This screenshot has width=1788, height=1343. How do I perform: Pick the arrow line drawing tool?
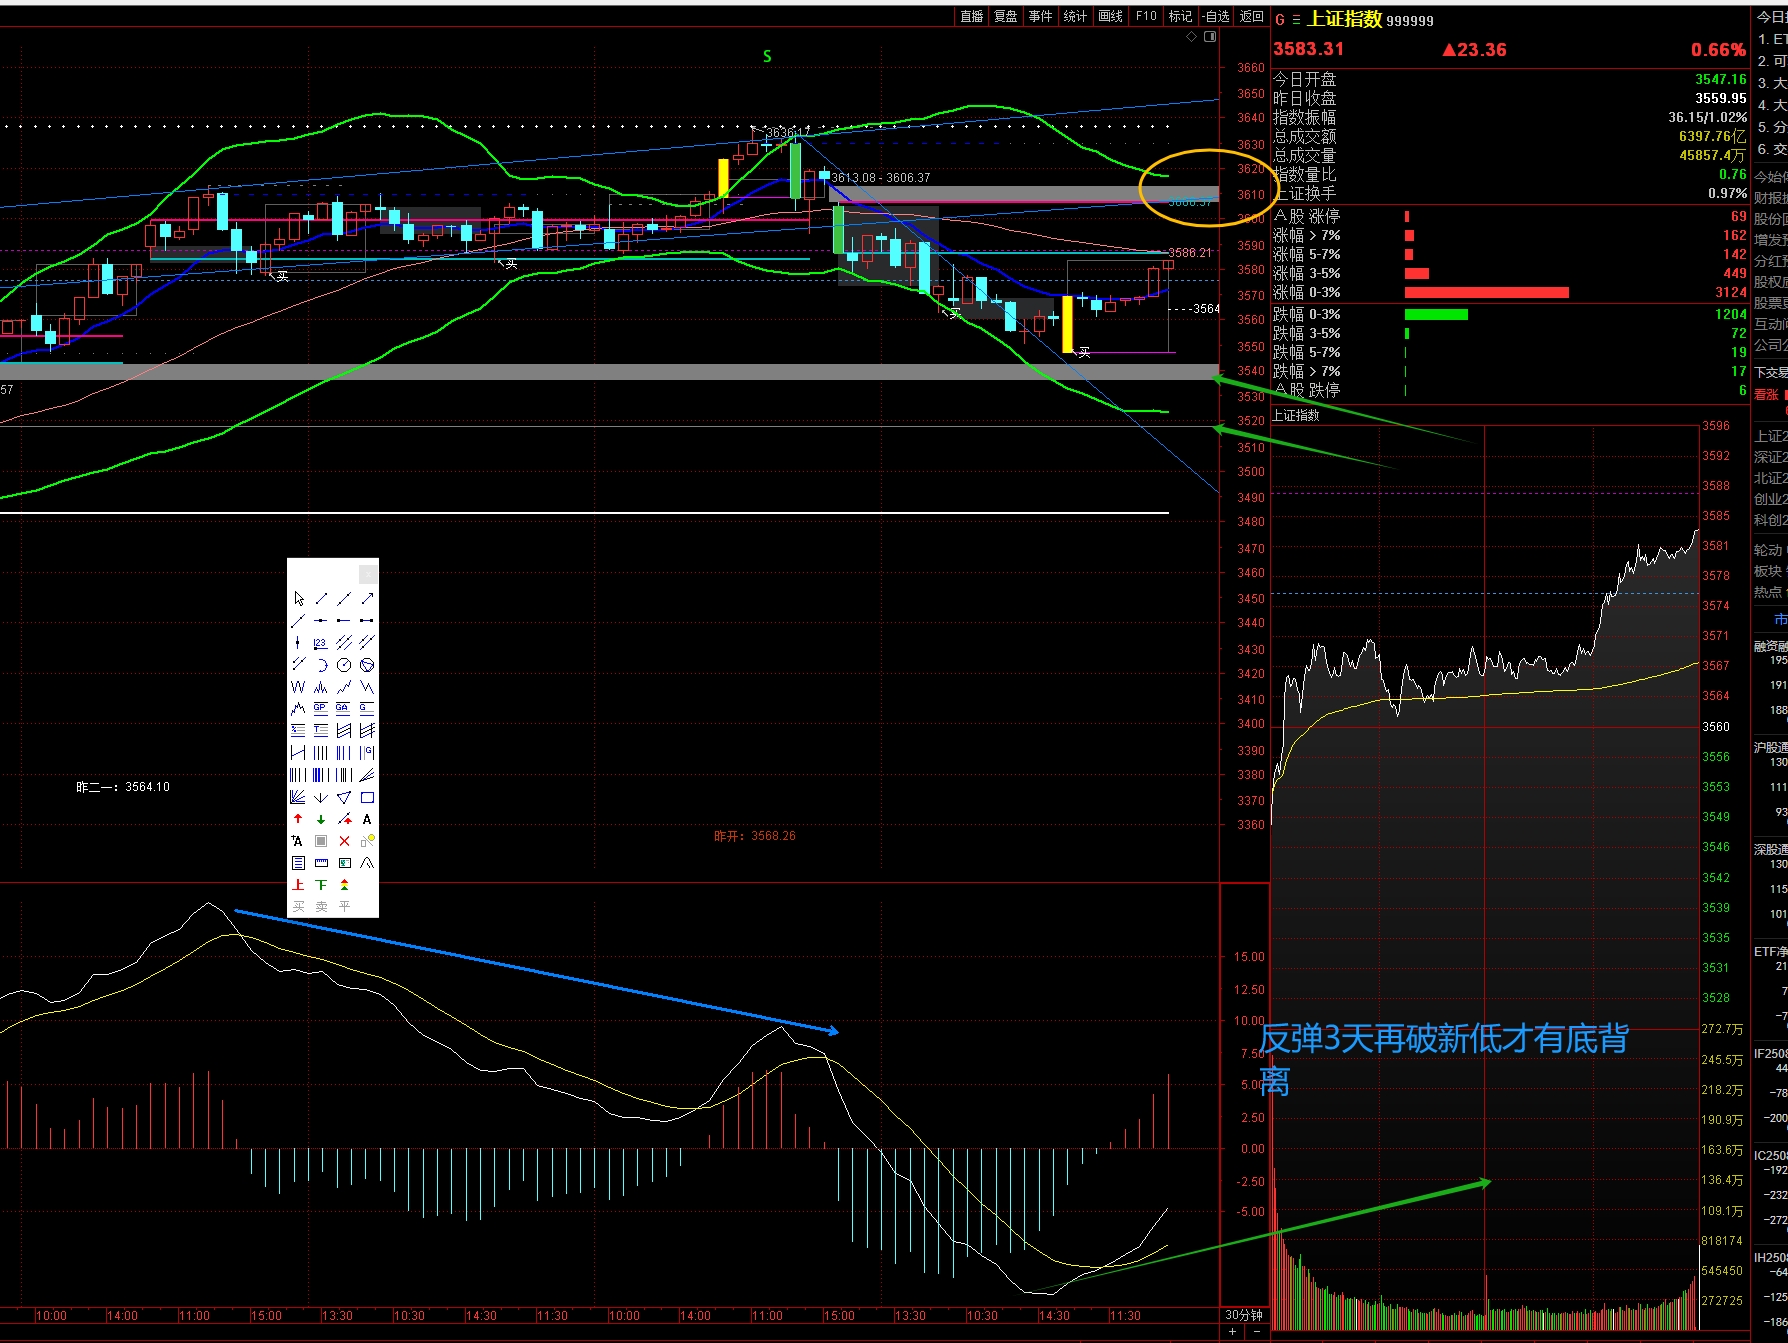[367, 598]
